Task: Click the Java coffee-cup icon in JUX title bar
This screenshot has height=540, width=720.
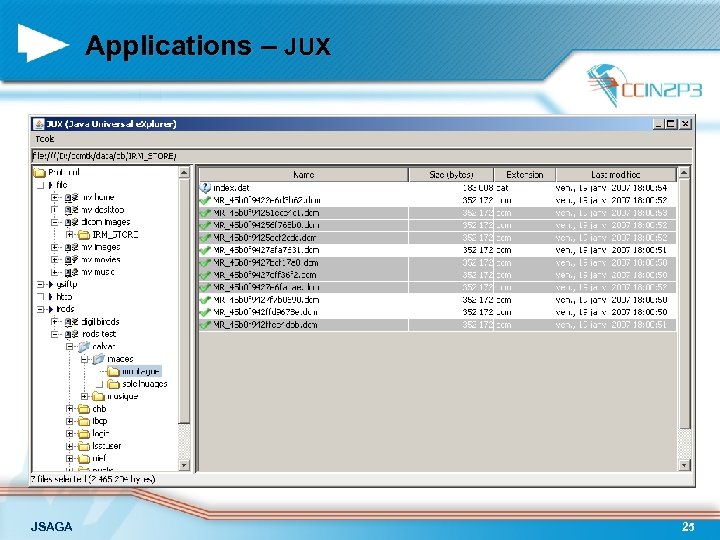Action: [x=39, y=124]
